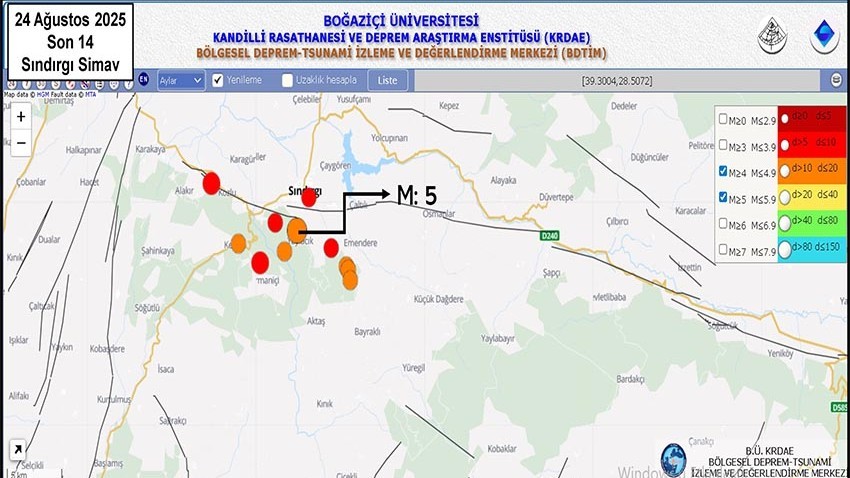
Task: Uncheck the Yenileme checkbox
Action: (x=218, y=80)
